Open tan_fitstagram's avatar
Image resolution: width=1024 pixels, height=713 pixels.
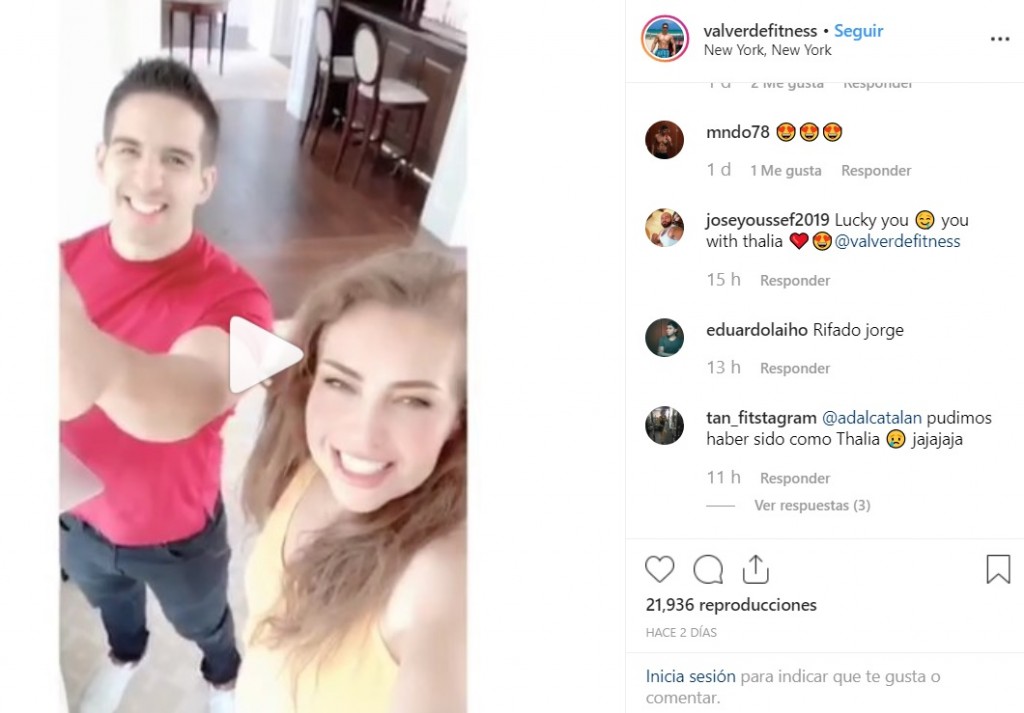coord(664,425)
